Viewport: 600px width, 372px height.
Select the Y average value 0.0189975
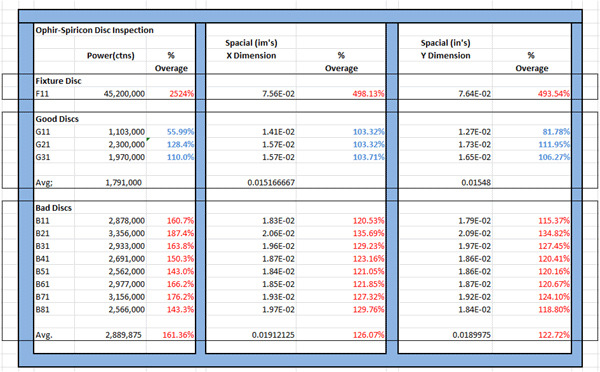coord(471,335)
